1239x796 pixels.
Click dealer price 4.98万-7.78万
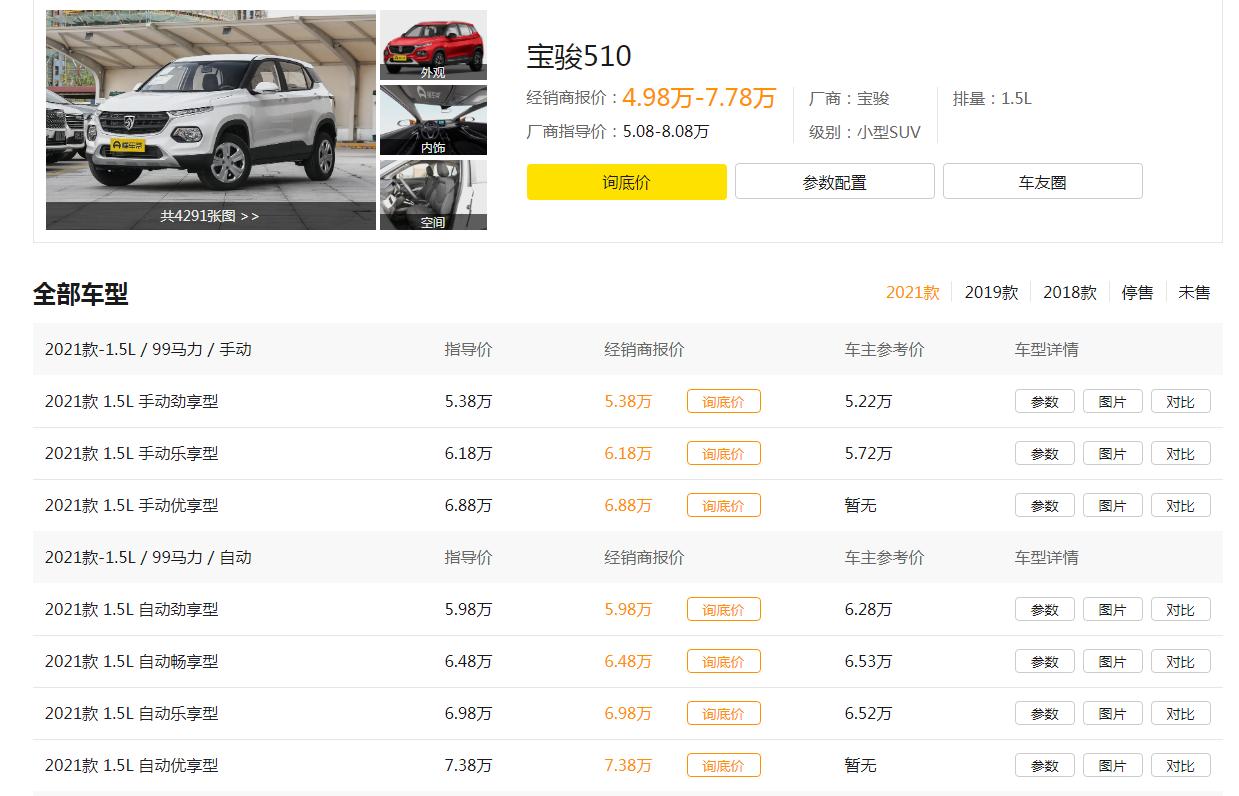pos(699,97)
